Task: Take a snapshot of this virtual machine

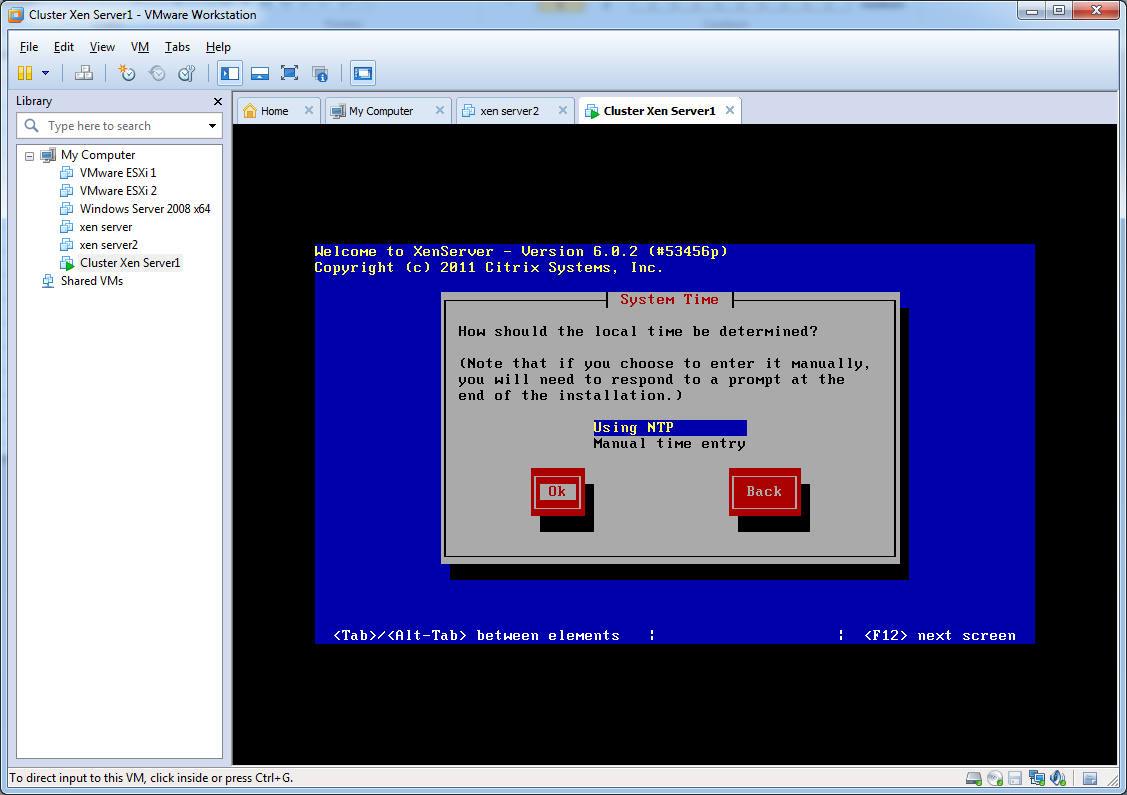Action: [127, 73]
